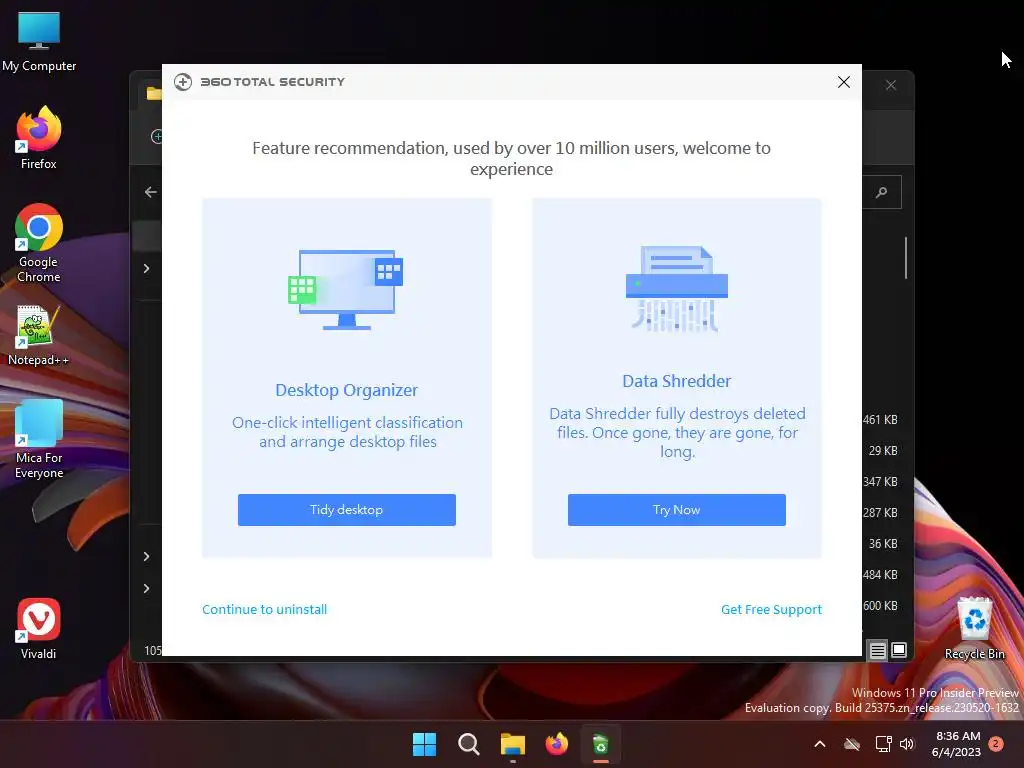
Task: Open notifications badge showing 2
Action: coord(996,743)
